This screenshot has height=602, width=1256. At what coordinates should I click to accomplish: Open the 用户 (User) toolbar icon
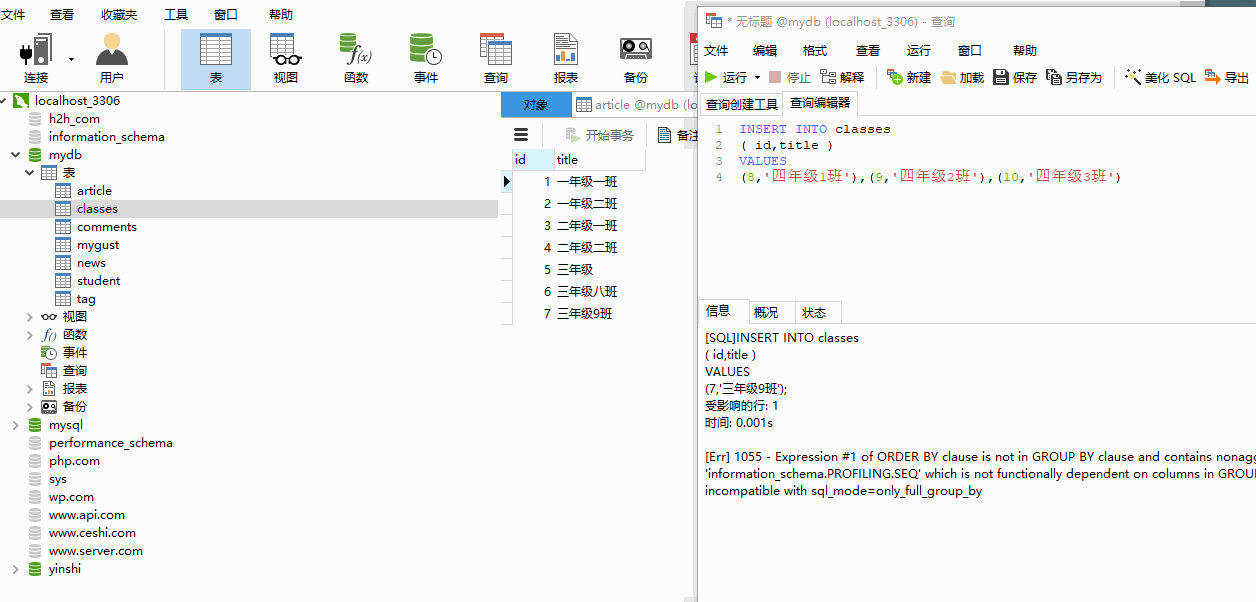(112, 58)
